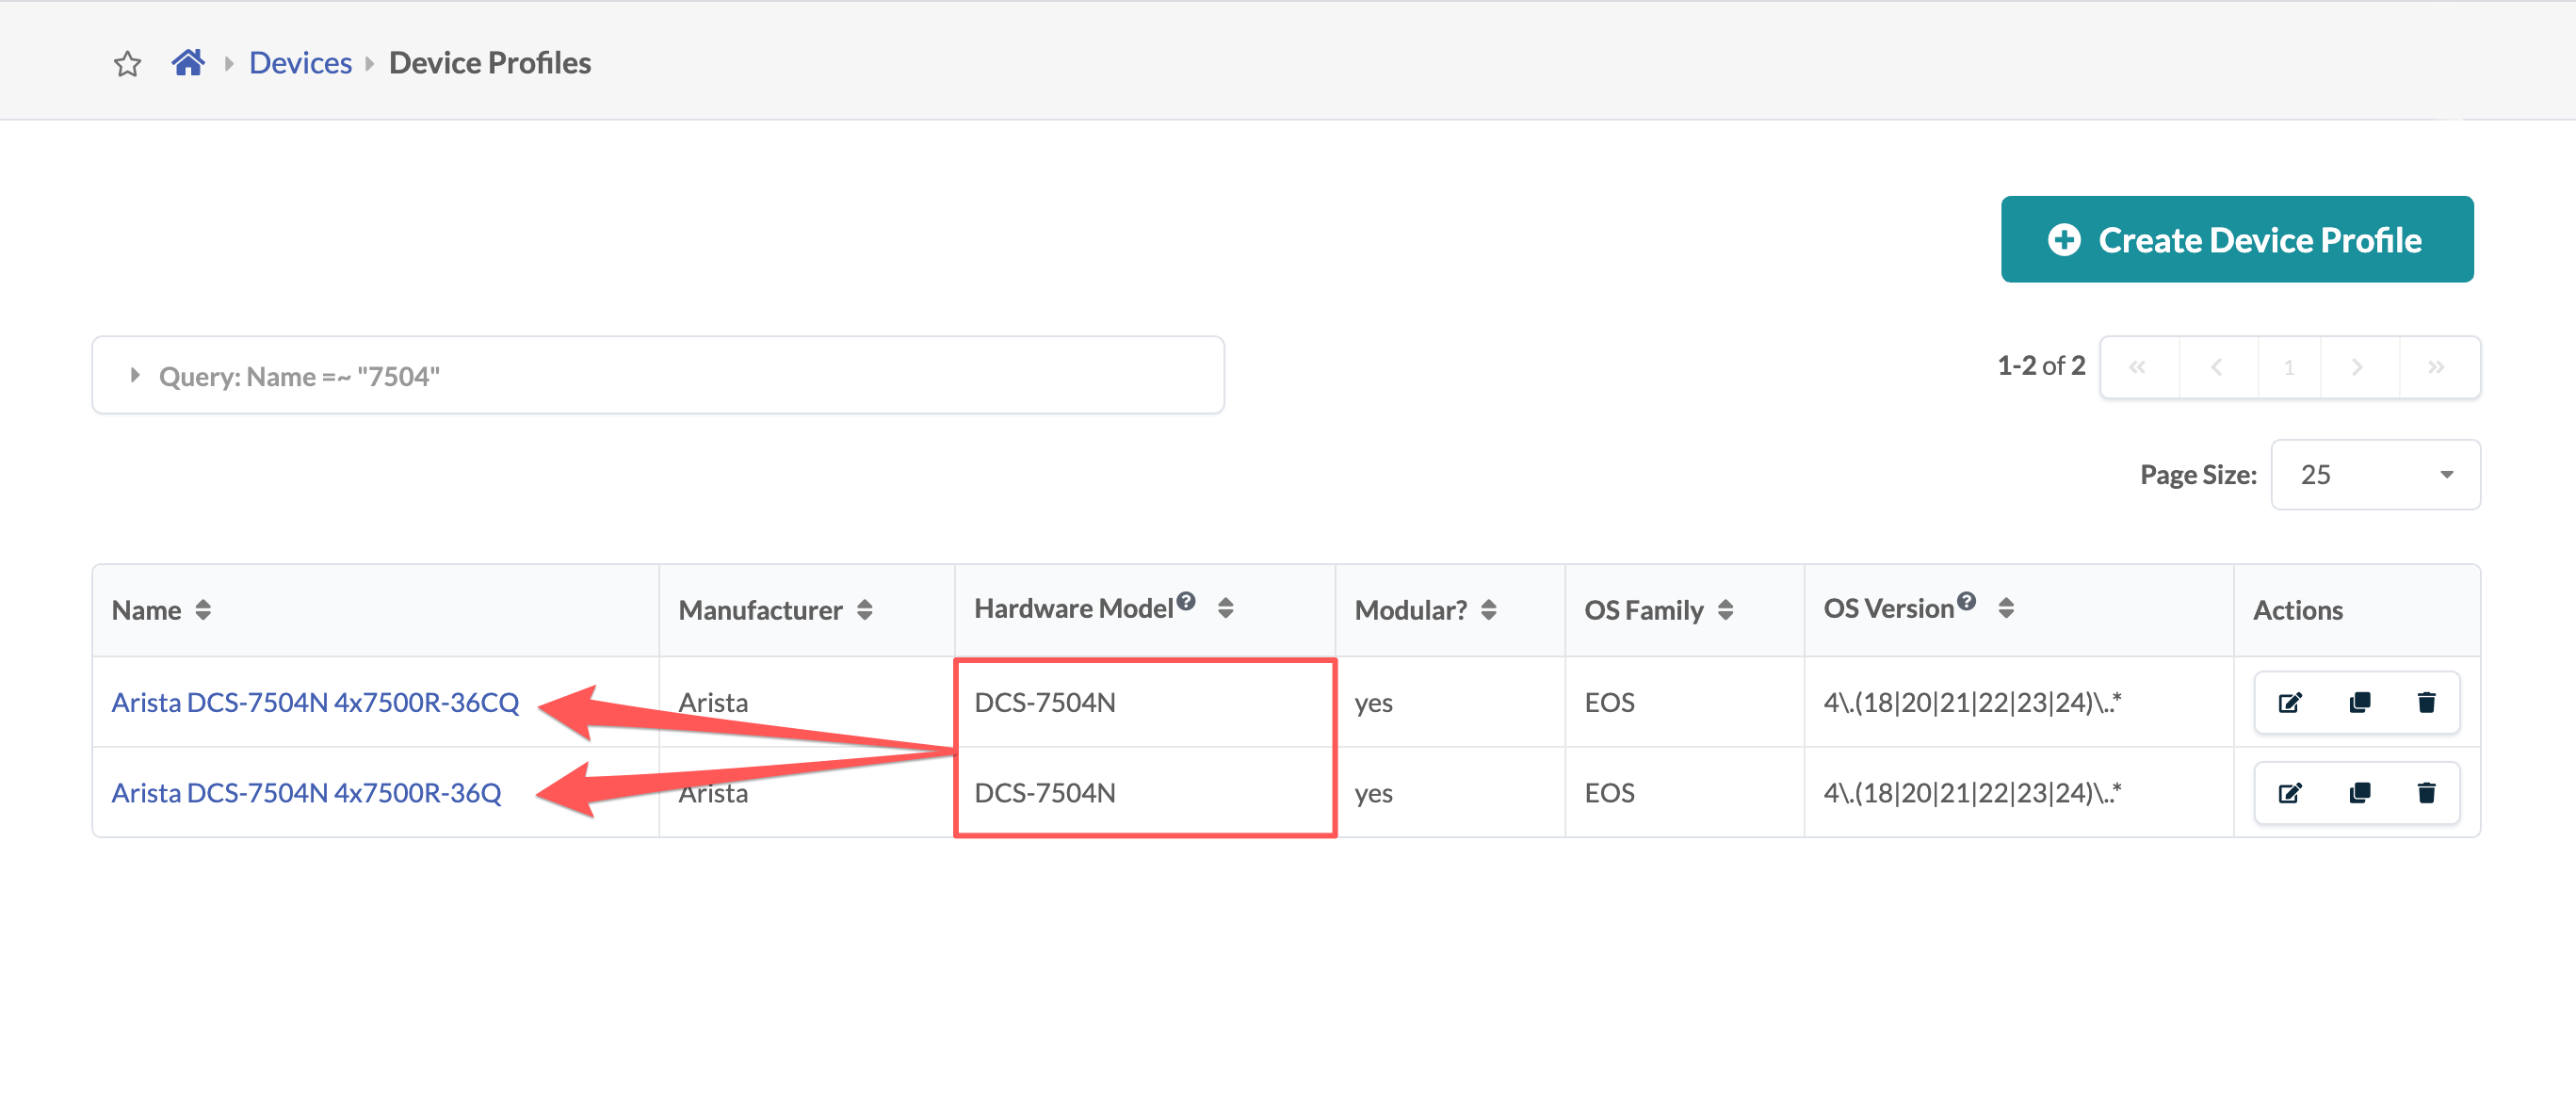
Task: Open Arista DCS-7504N 4x7500R-36Q link
Action: pos(306,793)
